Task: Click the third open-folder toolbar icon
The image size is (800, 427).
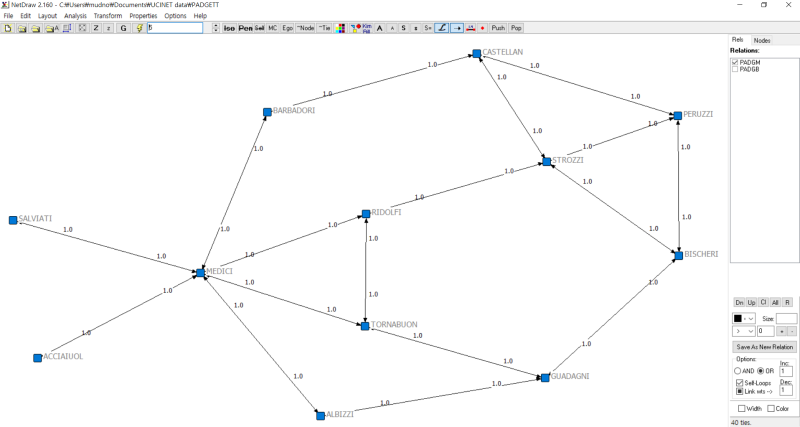Action: tap(36, 28)
